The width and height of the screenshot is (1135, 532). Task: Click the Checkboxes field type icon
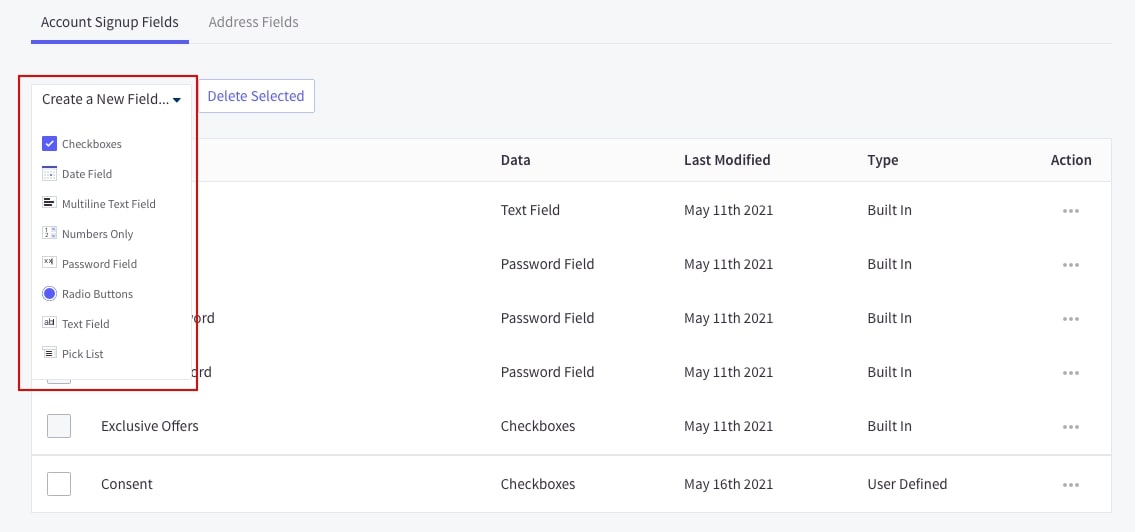[x=49, y=144]
